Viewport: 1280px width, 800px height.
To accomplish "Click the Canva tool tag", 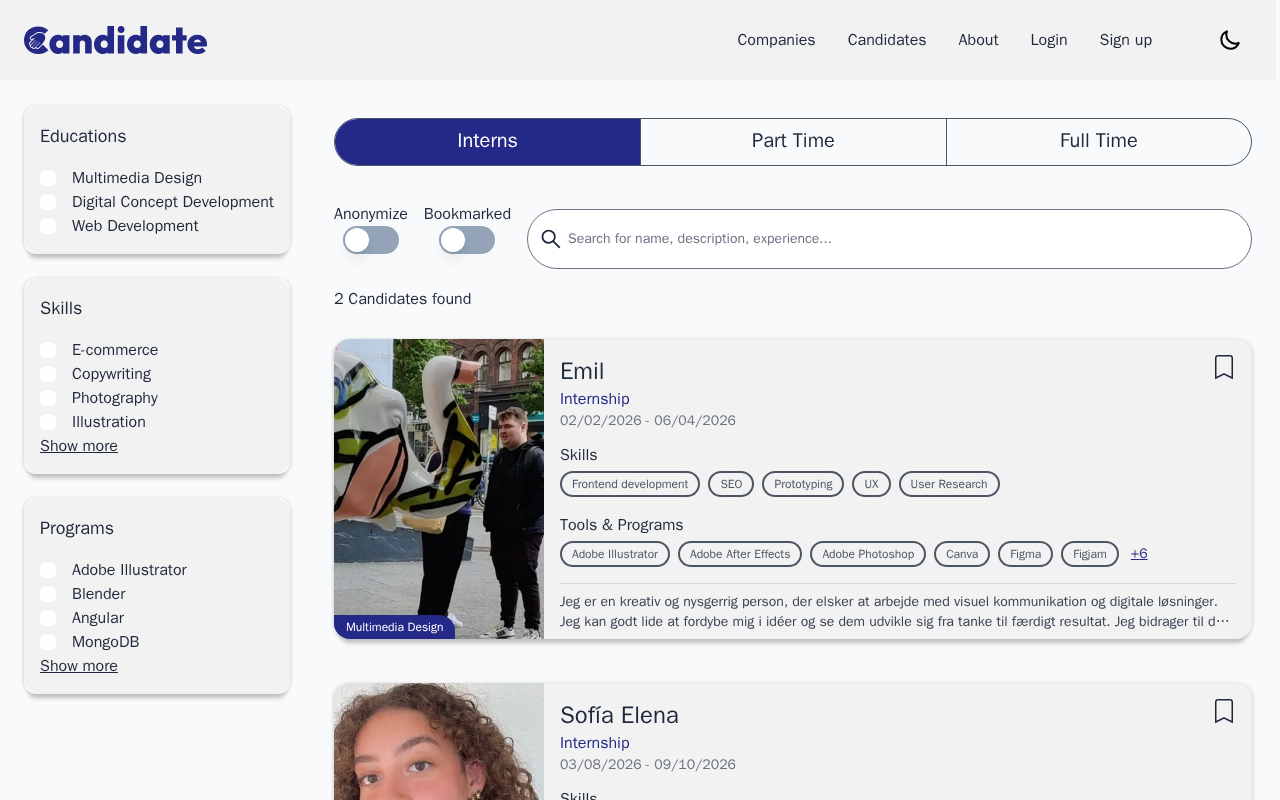I will [x=962, y=554].
